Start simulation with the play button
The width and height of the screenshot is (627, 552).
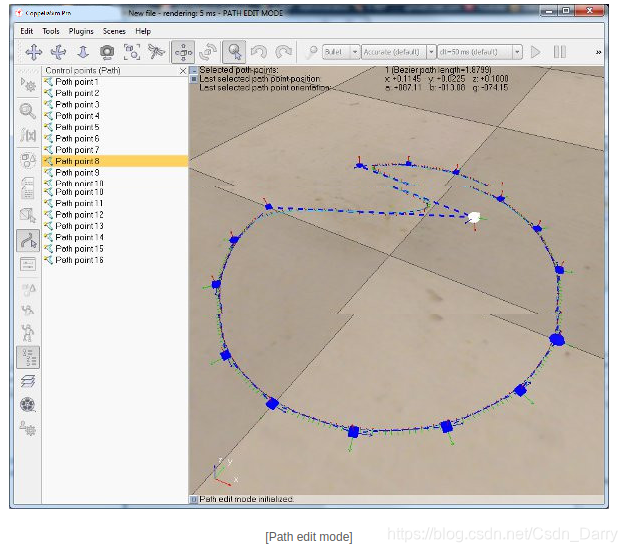click(535, 52)
